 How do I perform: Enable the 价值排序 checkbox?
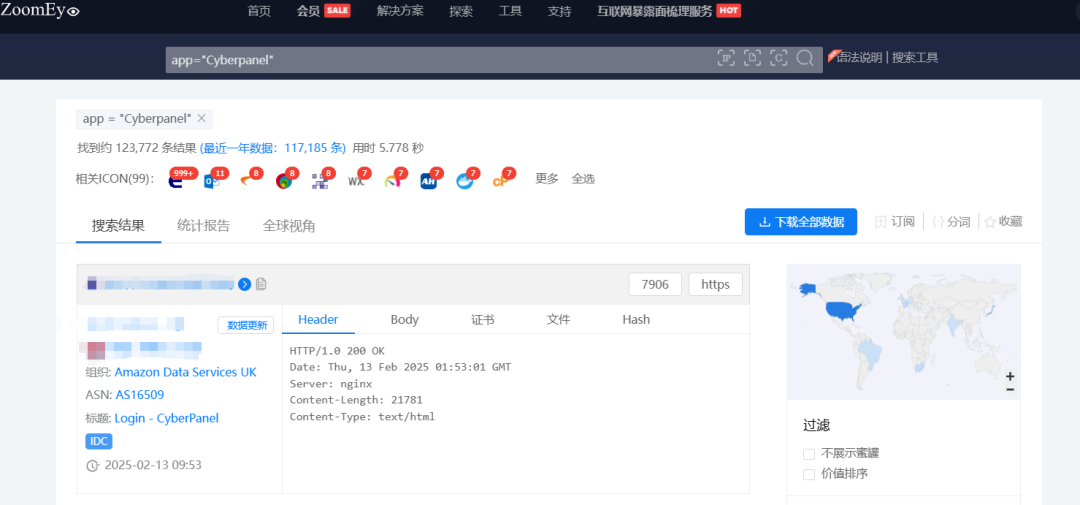click(809, 474)
